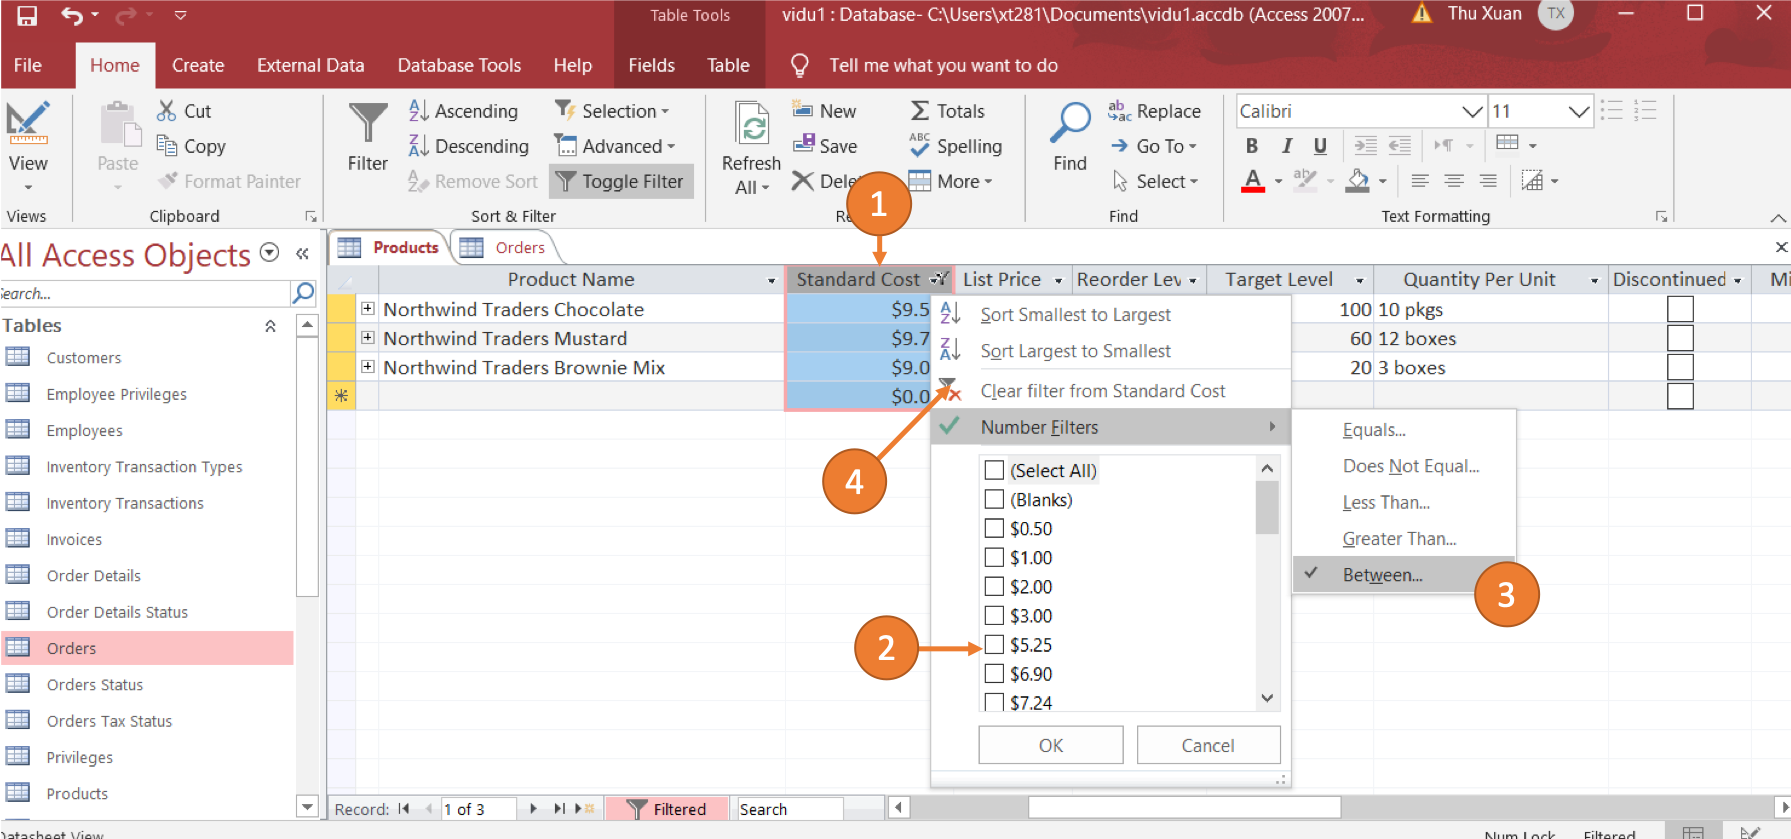
Task: Click the New record icon
Action: 802,109
